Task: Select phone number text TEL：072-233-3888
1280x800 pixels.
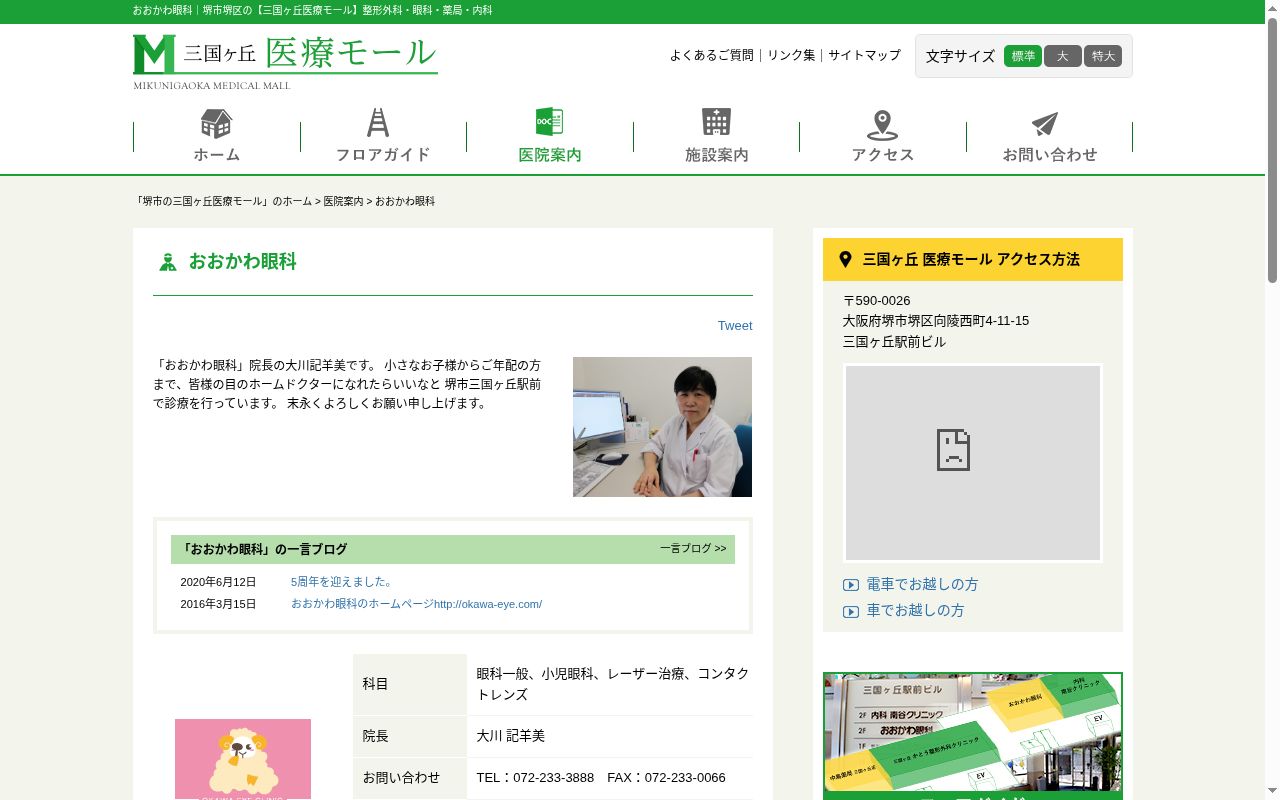Action: (535, 778)
